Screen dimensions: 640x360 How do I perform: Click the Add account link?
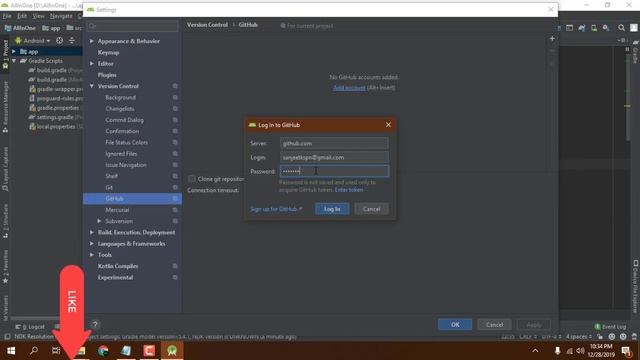(x=349, y=88)
